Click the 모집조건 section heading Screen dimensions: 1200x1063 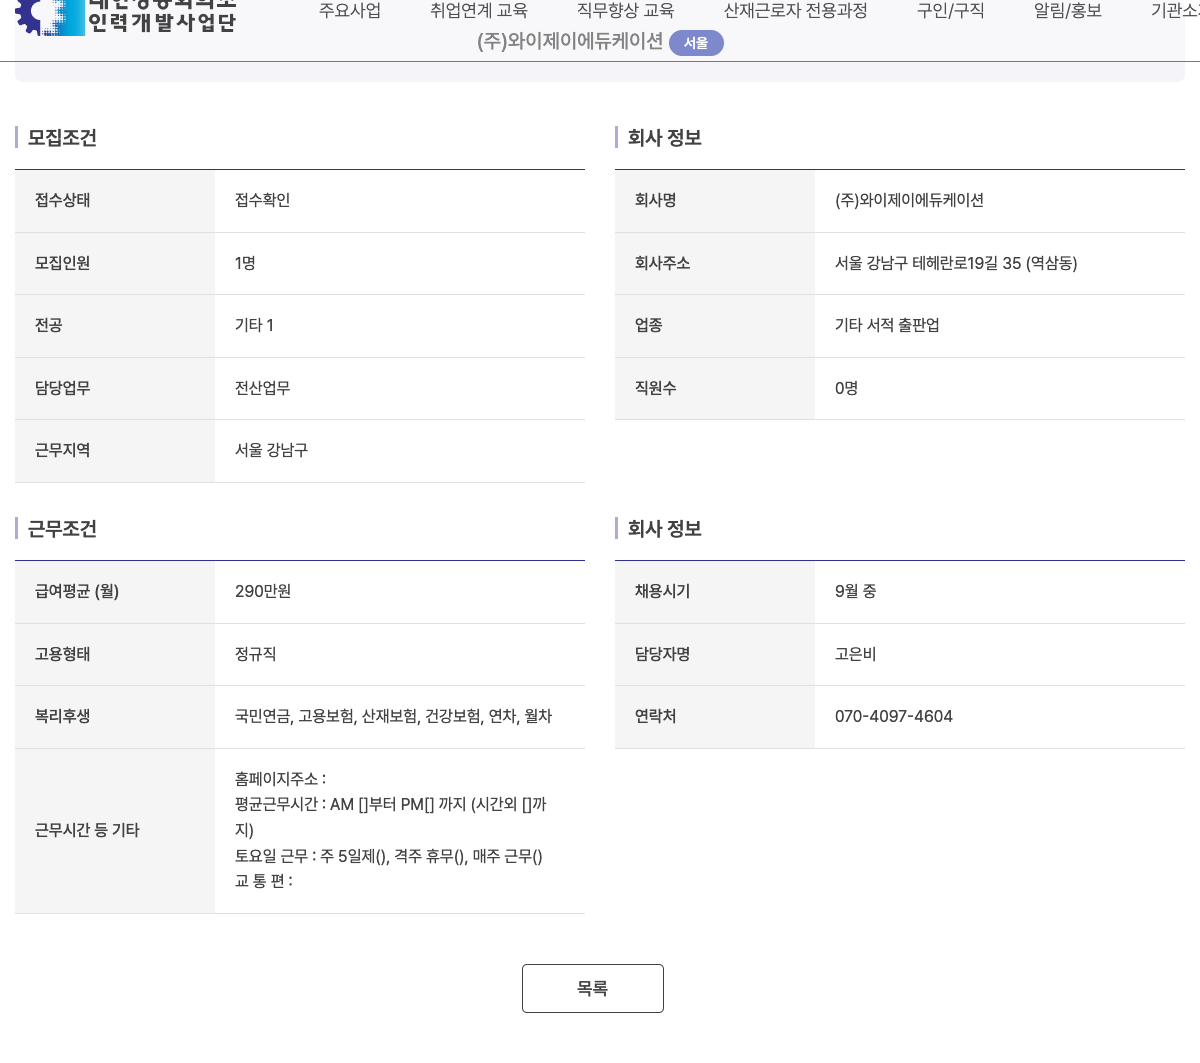(62, 138)
